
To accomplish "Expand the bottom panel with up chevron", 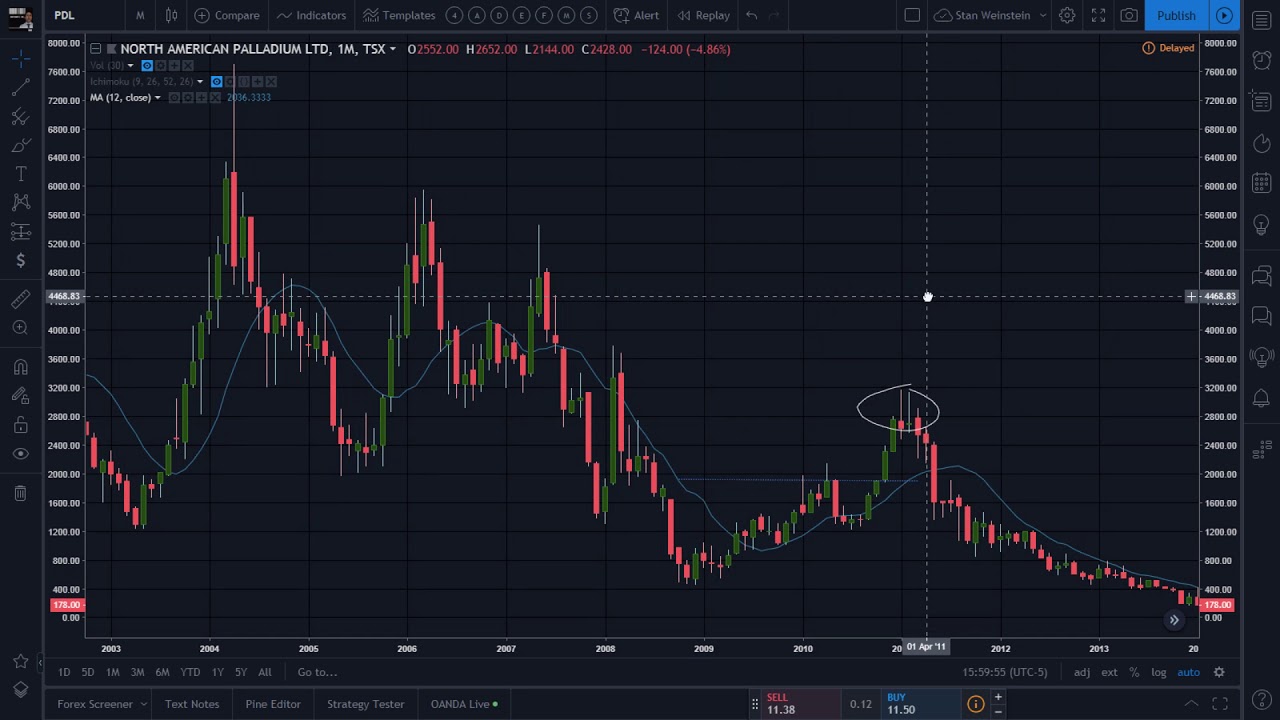I will click(1191, 704).
